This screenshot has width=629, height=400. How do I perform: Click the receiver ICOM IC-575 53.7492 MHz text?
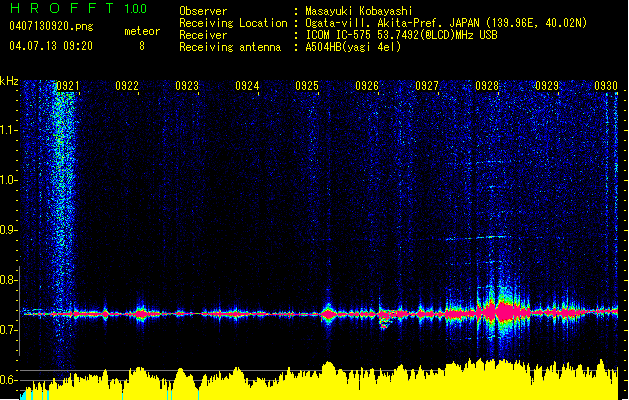401,35
